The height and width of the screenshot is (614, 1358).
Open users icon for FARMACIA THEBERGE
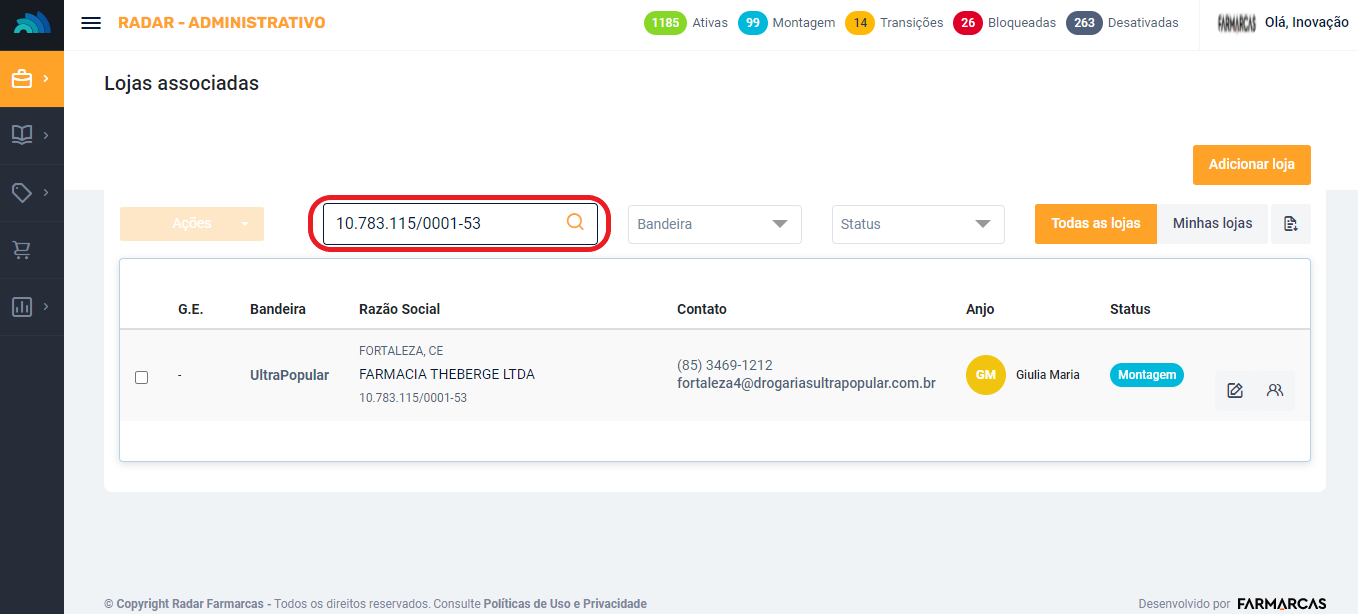[x=1274, y=391]
